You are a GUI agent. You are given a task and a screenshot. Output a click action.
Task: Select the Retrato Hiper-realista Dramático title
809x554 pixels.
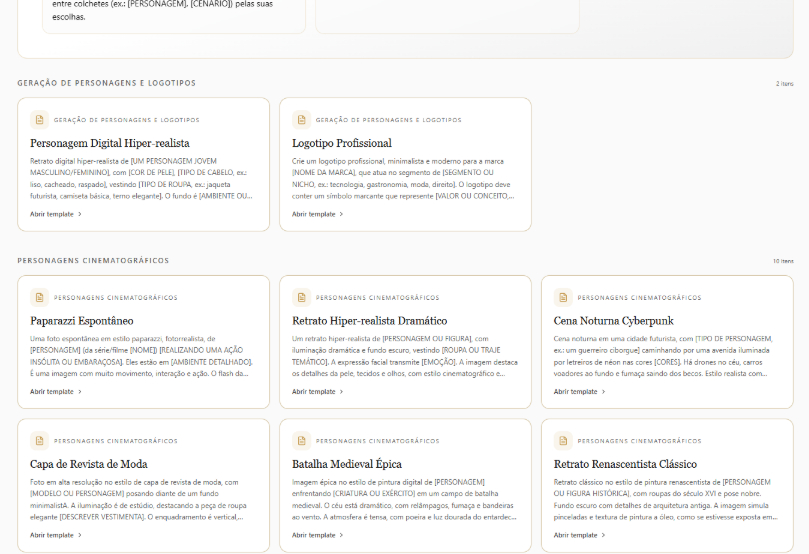369,321
